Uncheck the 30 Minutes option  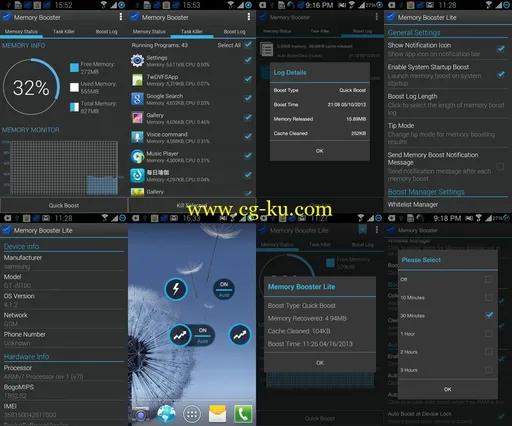coord(489,315)
